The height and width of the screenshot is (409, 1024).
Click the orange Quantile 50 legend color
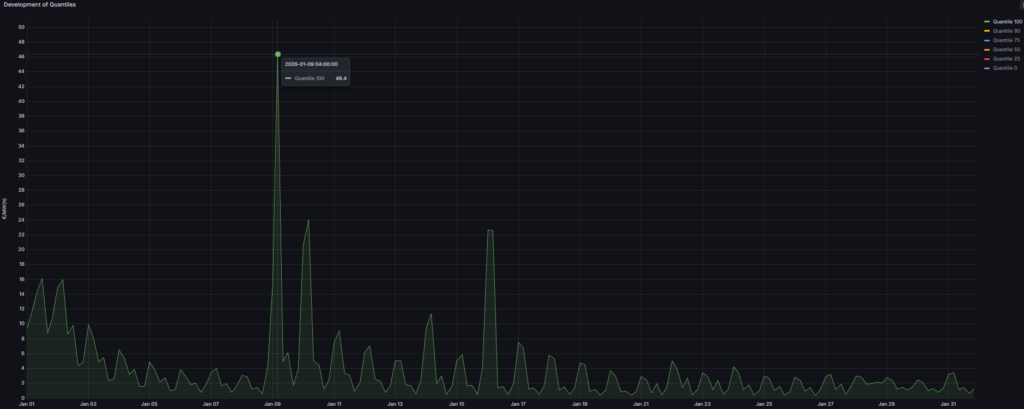click(x=987, y=49)
